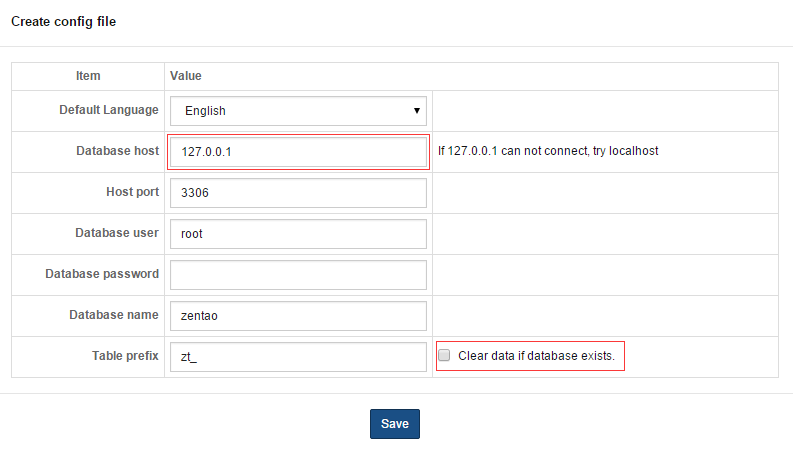Click the 'Default Language' row label
793x451 pixels.
pyautogui.click(x=109, y=110)
